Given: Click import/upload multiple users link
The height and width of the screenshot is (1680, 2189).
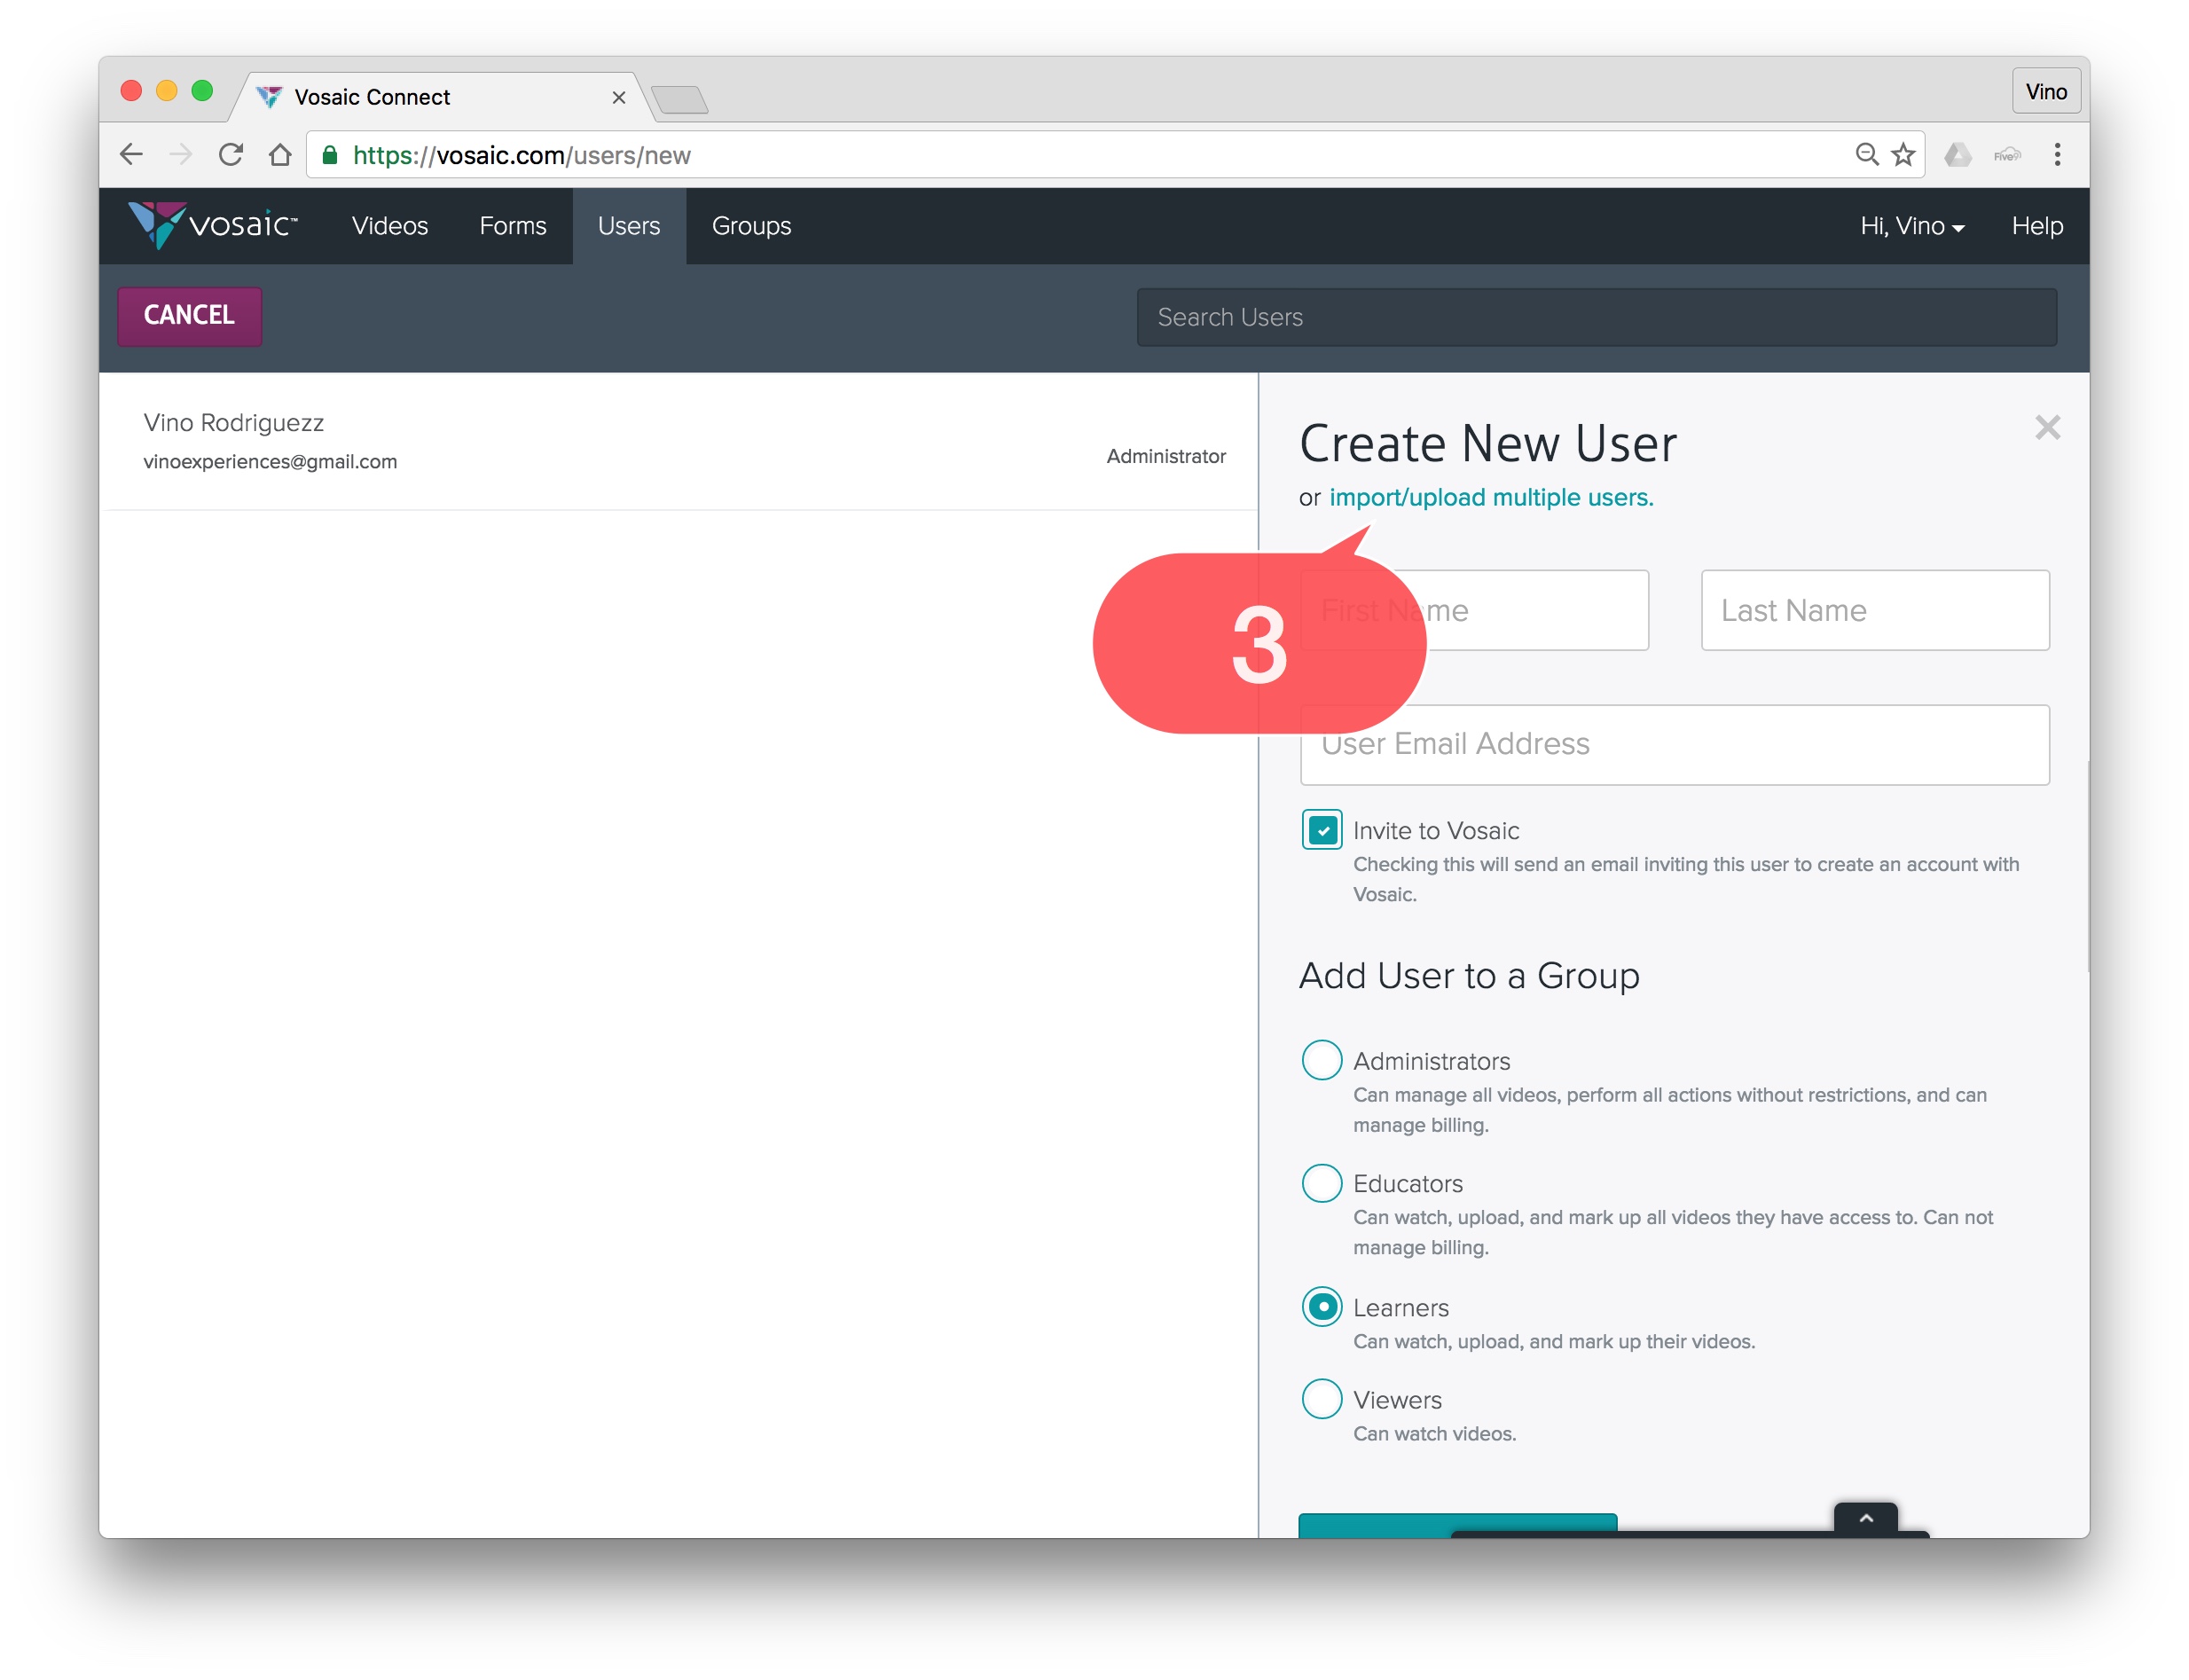Looking at the screenshot, I should click(x=1490, y=497).
